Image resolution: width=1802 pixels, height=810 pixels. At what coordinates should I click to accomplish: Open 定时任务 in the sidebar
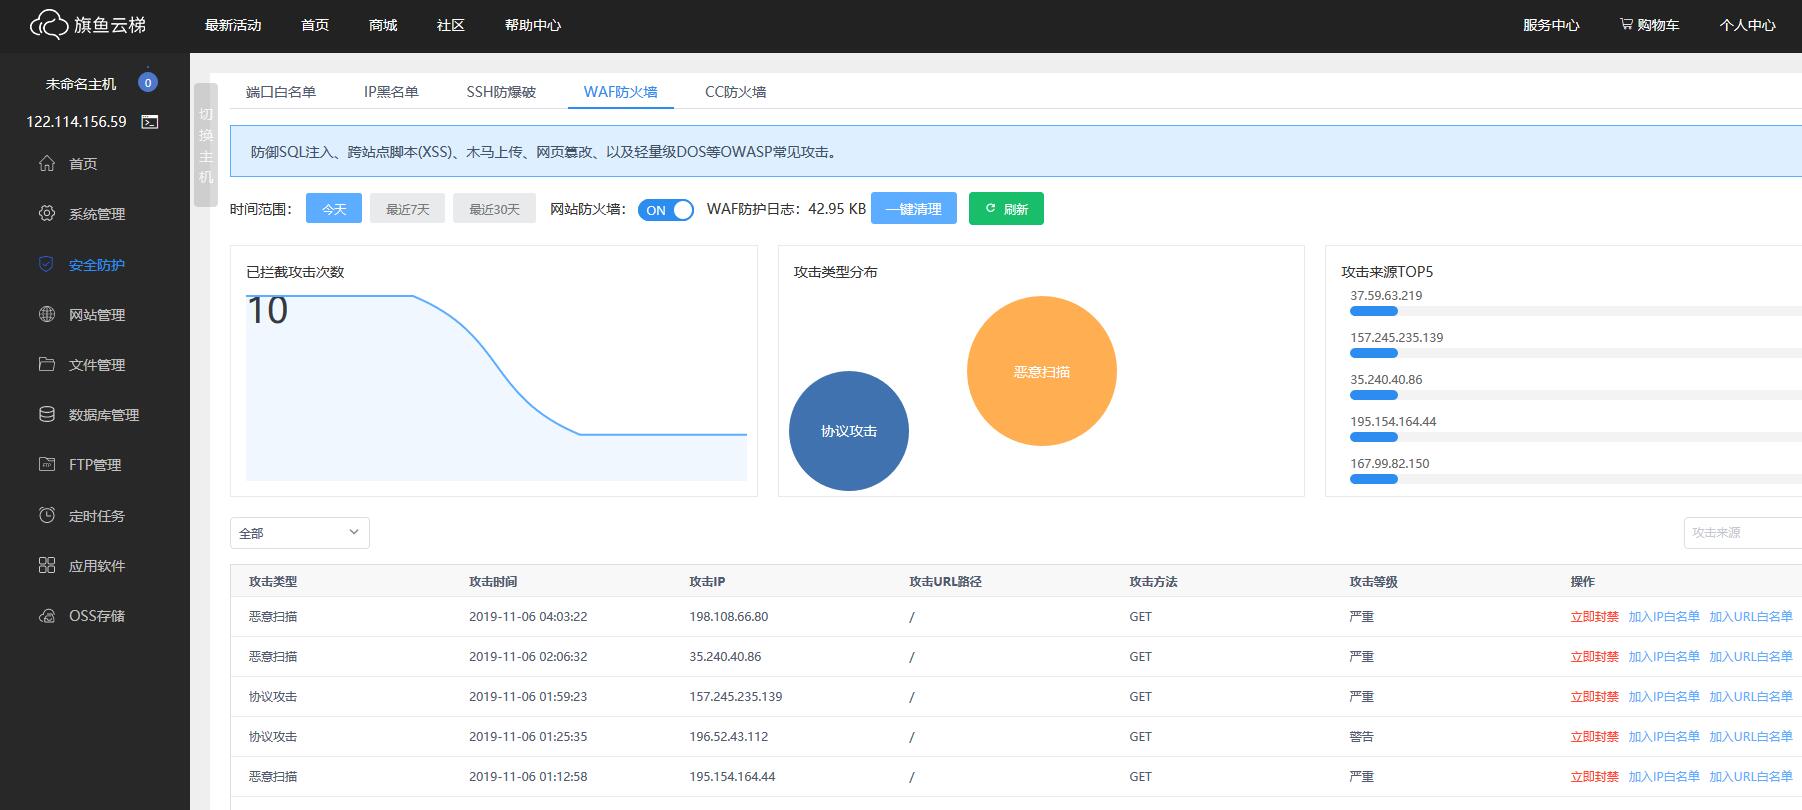pos(97,516)
